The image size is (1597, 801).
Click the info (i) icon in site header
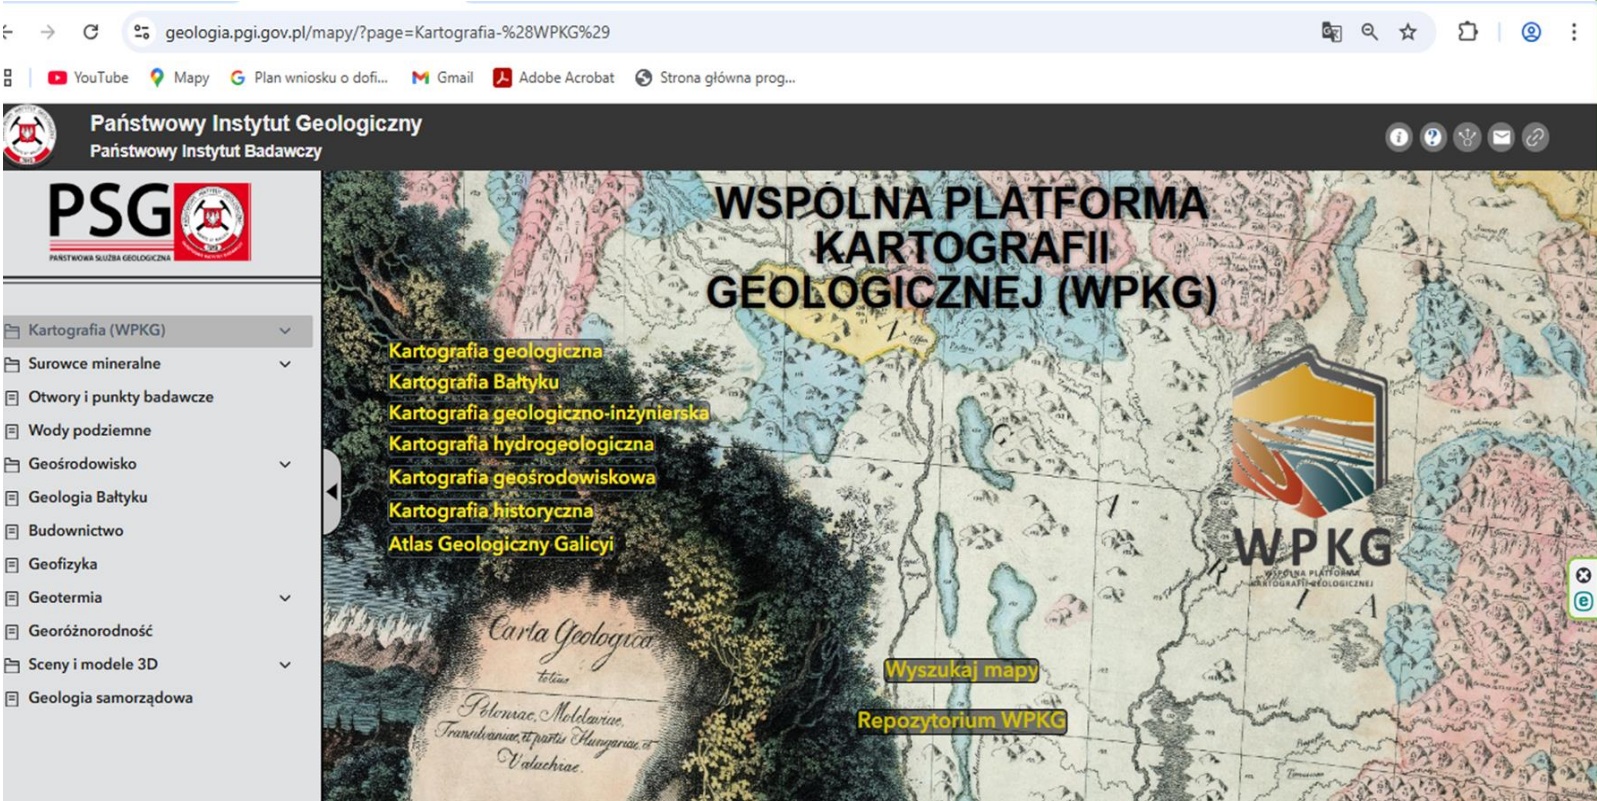point(1399,137)
